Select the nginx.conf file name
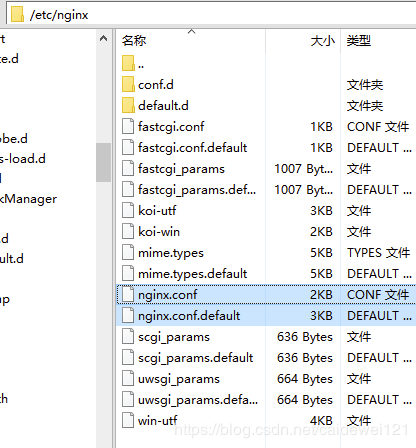 click(x=168, y=295)
